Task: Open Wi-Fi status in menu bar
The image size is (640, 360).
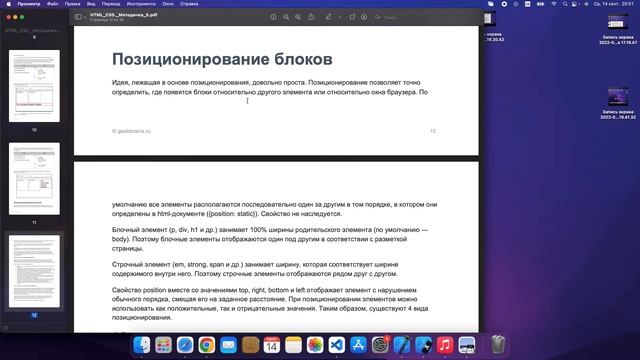Action: (554, 4)
